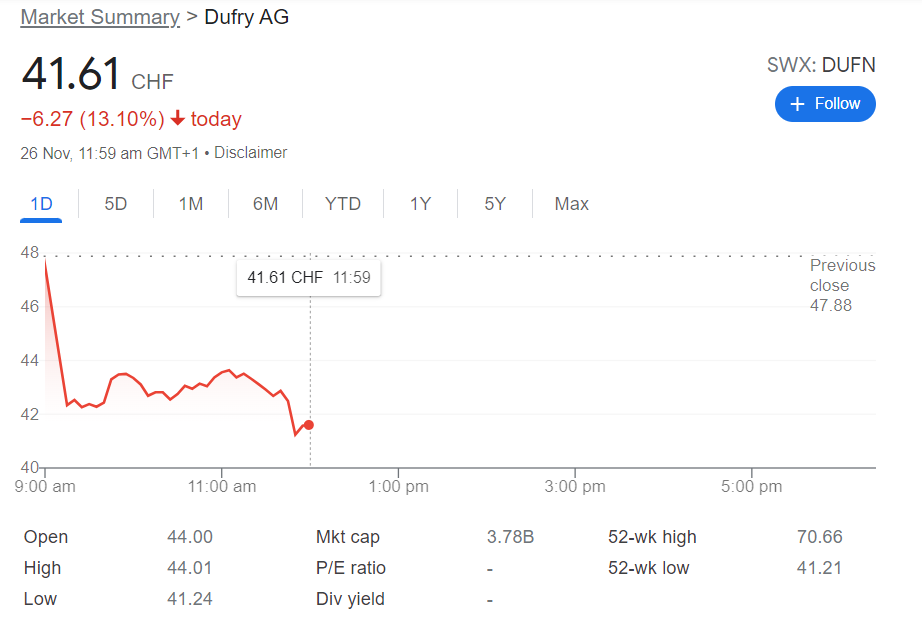This screenshot has height=626, width=922.
Task: View the 5Y stock performance
Action: (x=493, y=203)
